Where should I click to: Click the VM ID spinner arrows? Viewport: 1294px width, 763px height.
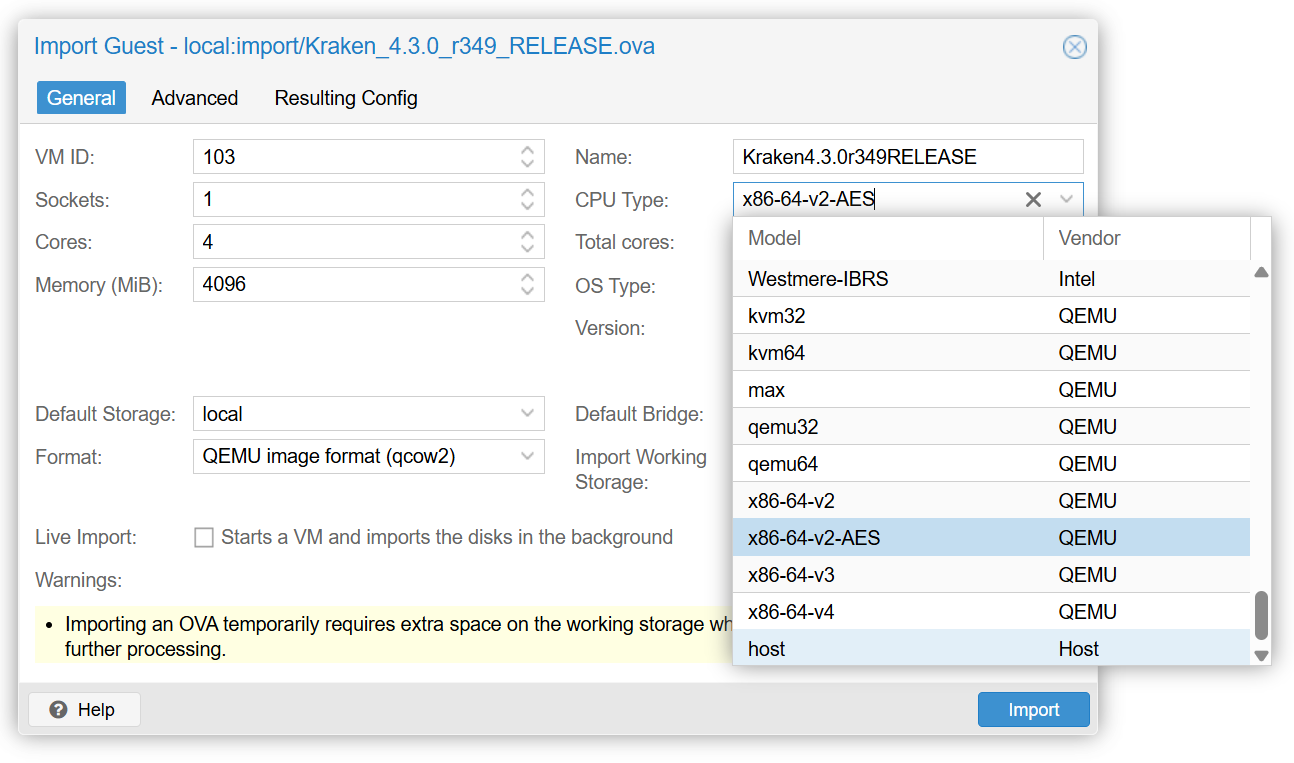[x=527, y=157]
